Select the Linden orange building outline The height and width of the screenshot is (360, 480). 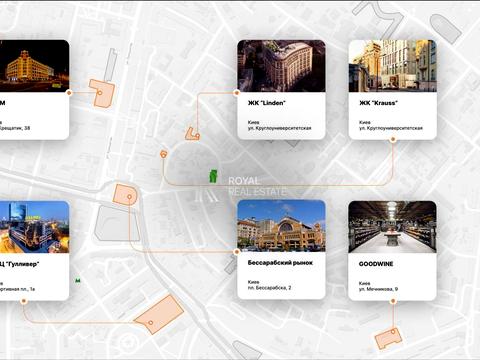[x=192, y=134]
